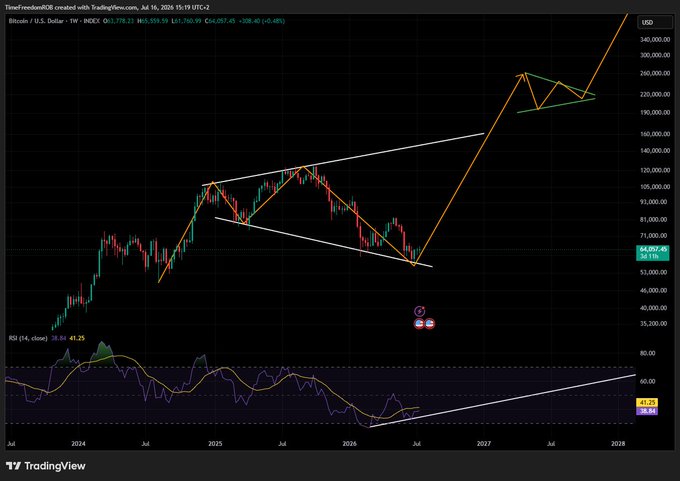Click the 2024 label on the time axis

(x=78, y=444)
